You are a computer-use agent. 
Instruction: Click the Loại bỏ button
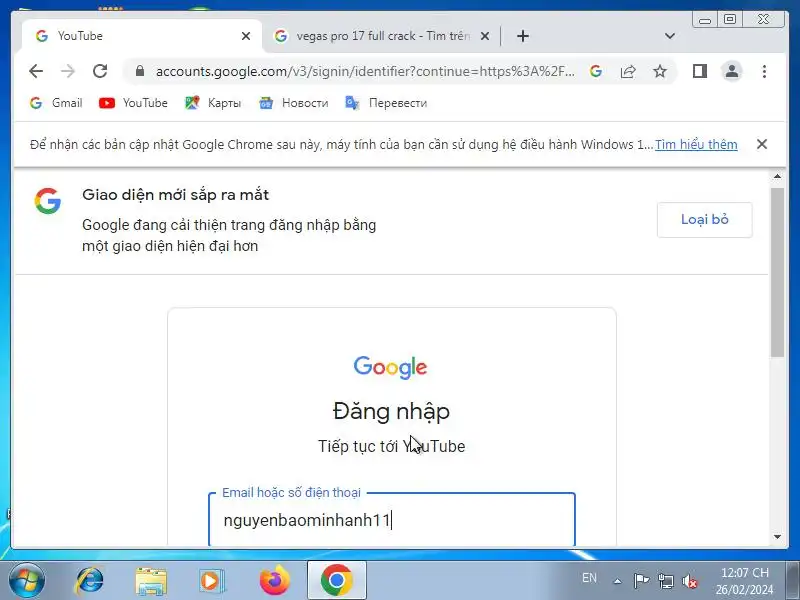[x=705, y=219]
